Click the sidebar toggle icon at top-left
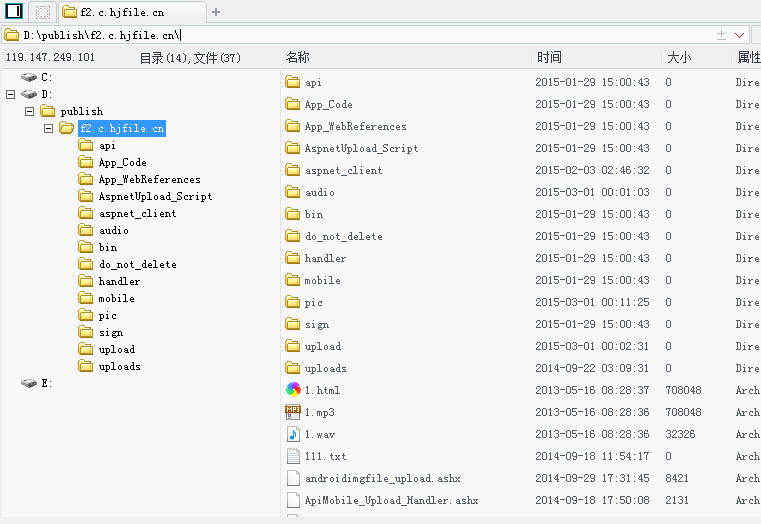 tap(14, 11)
